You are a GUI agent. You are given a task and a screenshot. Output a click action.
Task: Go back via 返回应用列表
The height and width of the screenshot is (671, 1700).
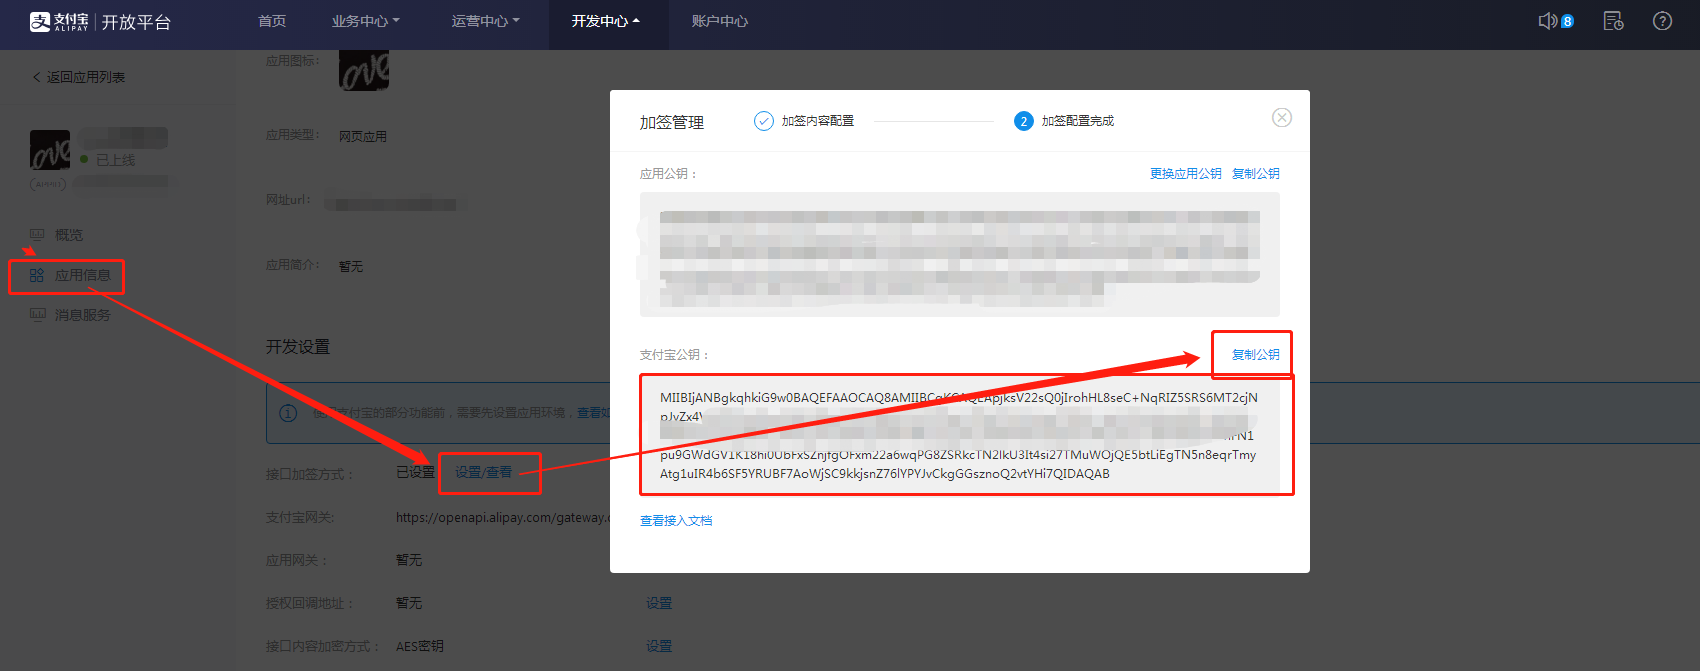pyautogui.click(x=79, y=77)
